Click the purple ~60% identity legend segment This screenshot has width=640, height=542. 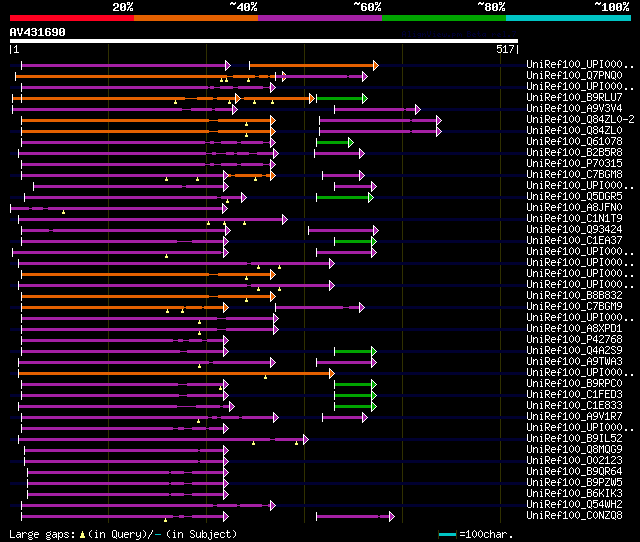(320, 18)
